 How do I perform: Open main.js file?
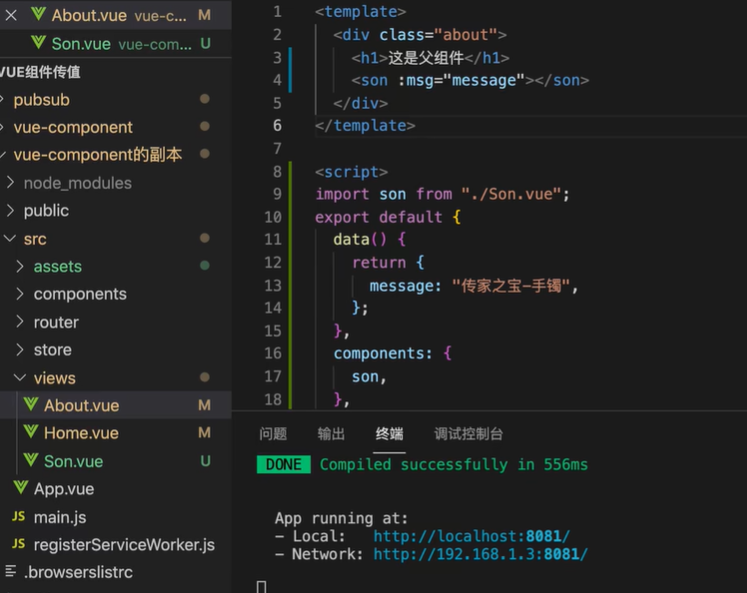[60, 517]
